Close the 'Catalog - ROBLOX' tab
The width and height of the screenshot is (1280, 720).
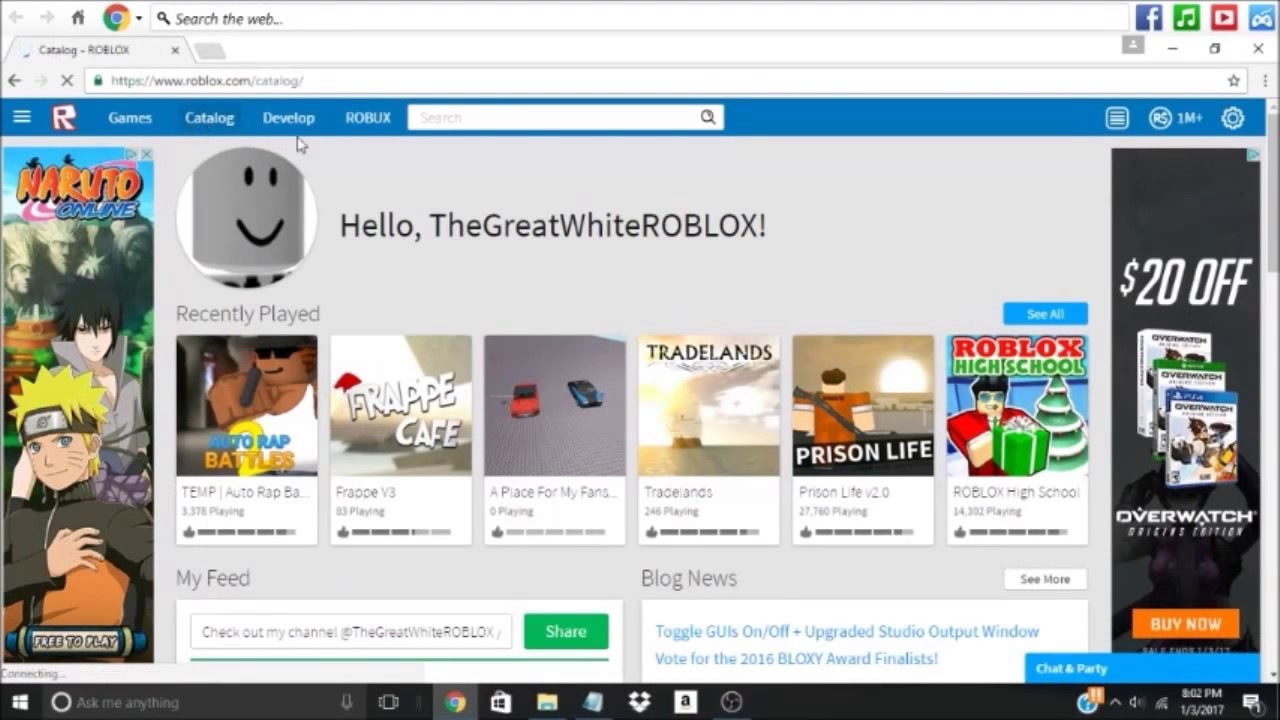175,50
